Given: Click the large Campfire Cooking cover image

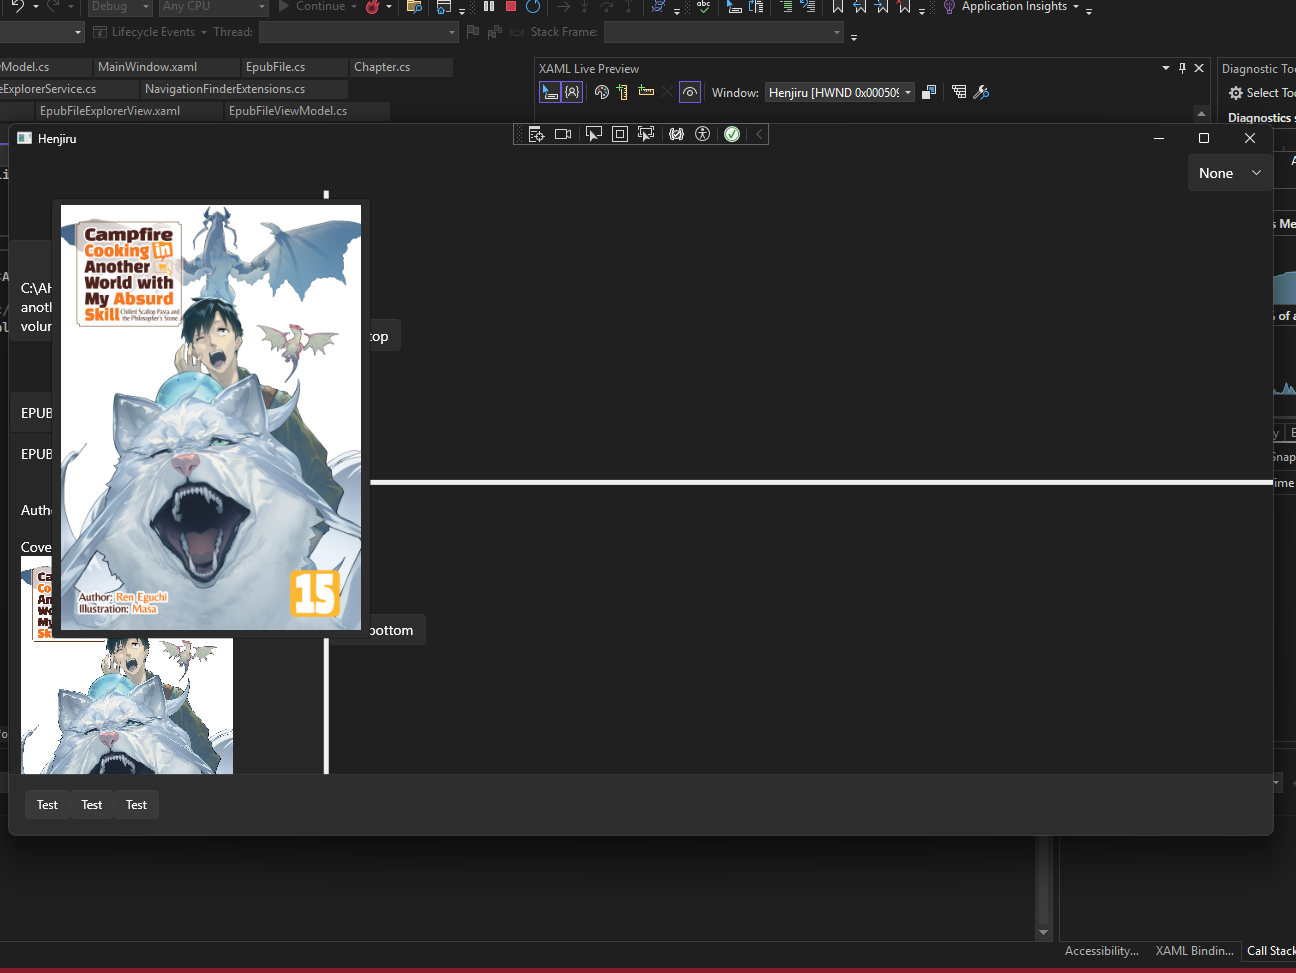Looking at the screenshot, I should point(211,417).
